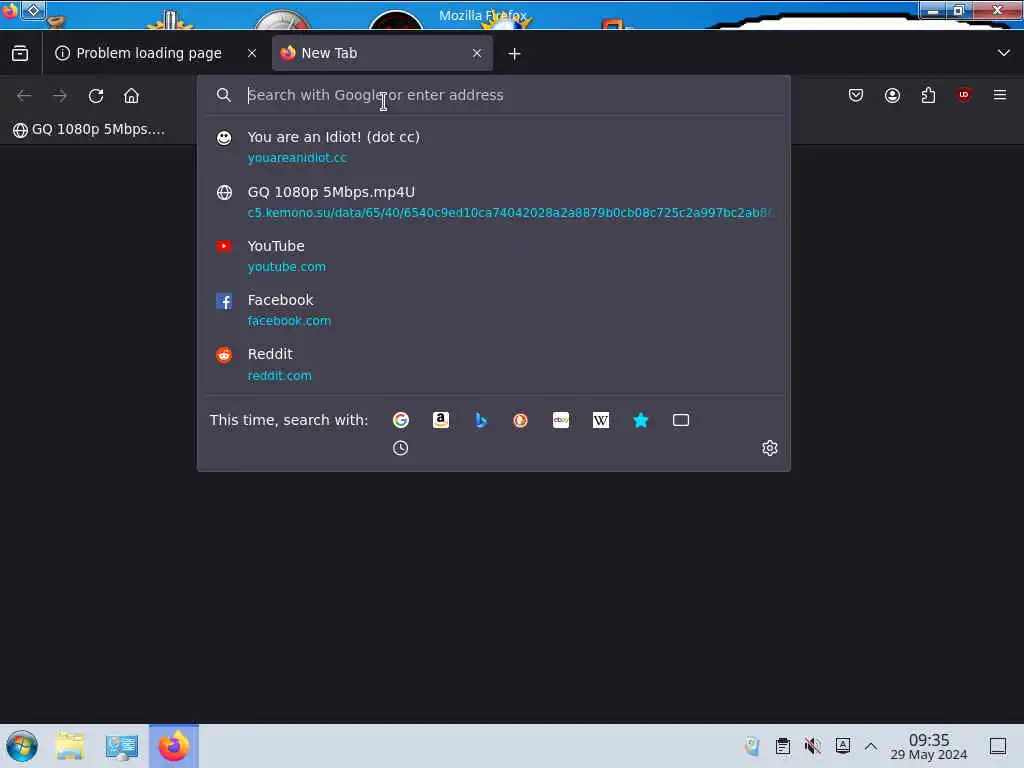Close the New Tab tab
1024x768 pixels.
coord(477,54)
